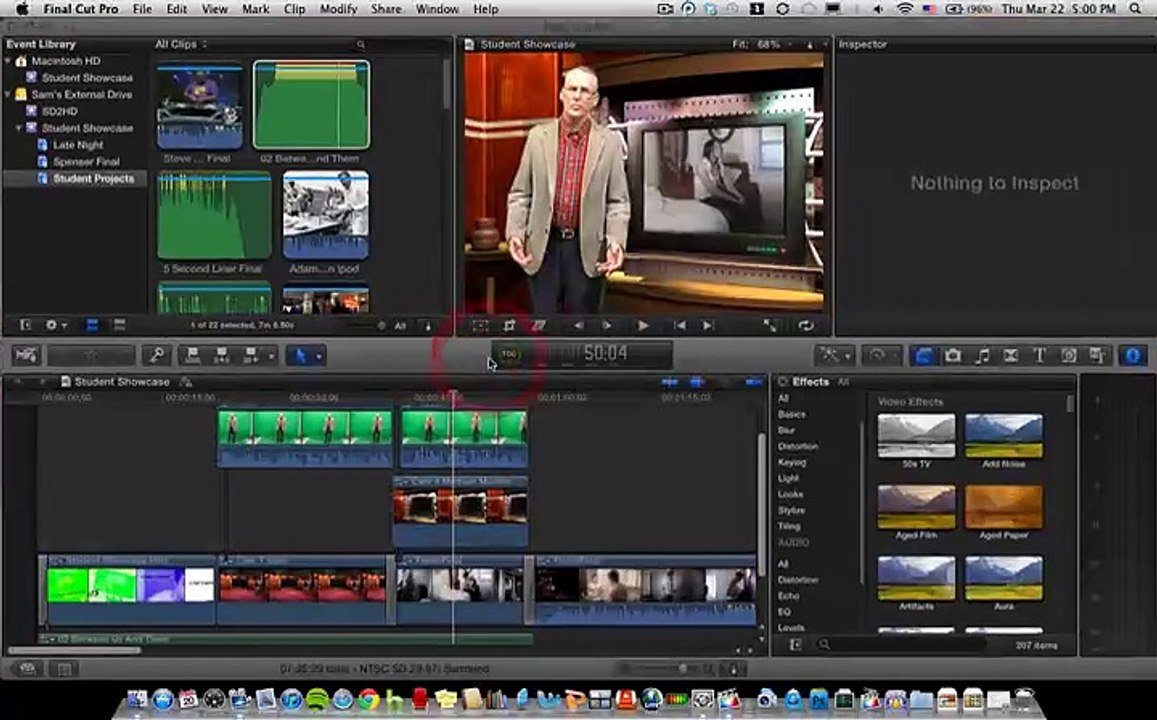Click the Crop tool in viewer
Viewport: 1157px width, 720px height.
[509, 325]
